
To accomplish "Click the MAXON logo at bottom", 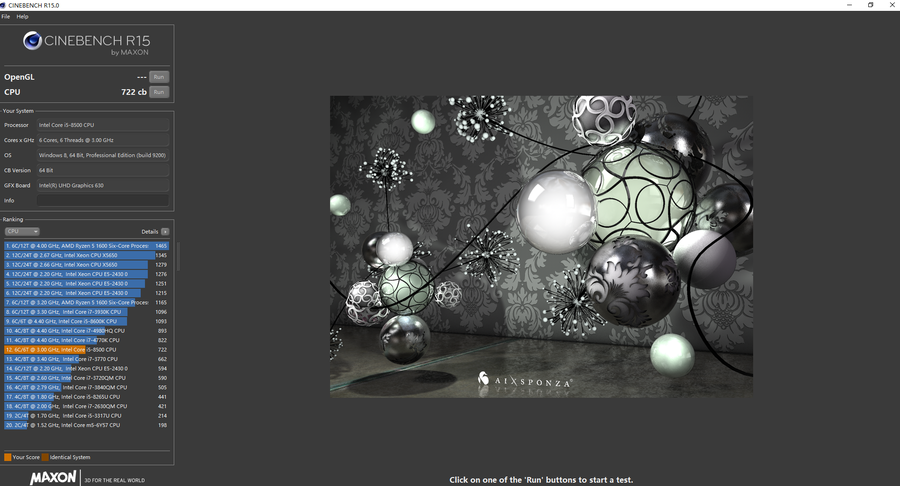I will tap(53, 478).
